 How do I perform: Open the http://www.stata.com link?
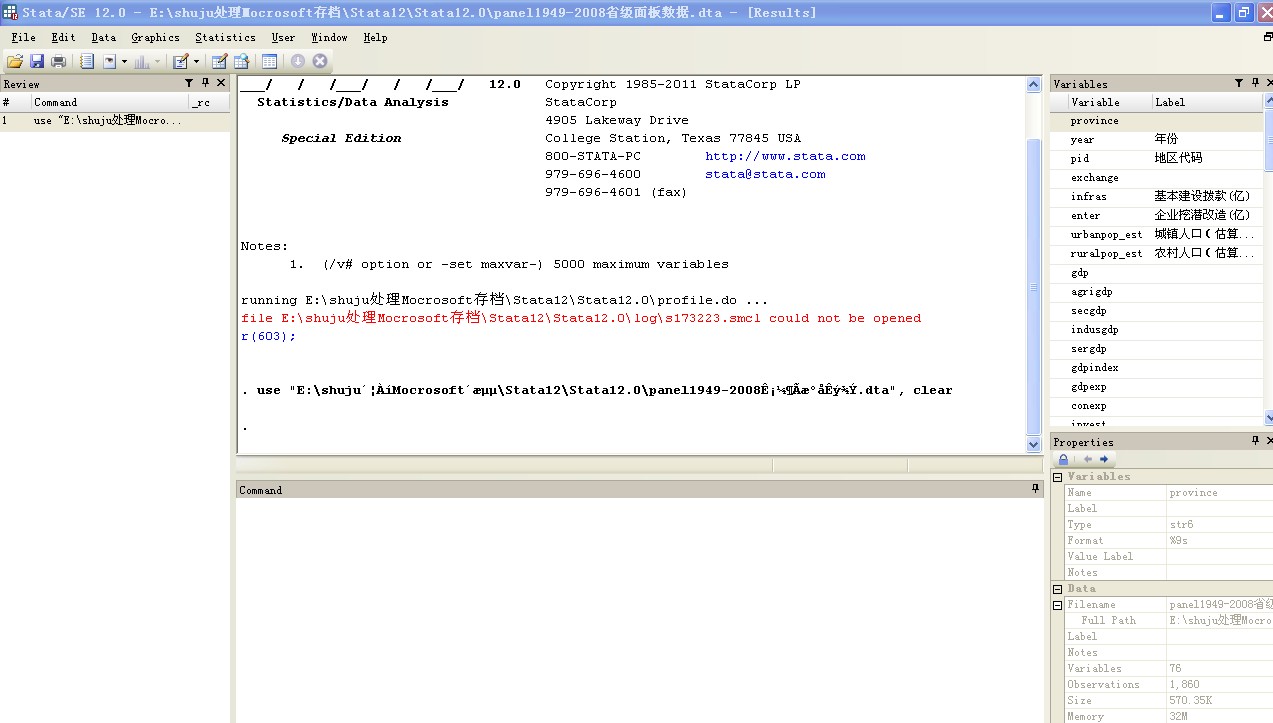[785, 156]
